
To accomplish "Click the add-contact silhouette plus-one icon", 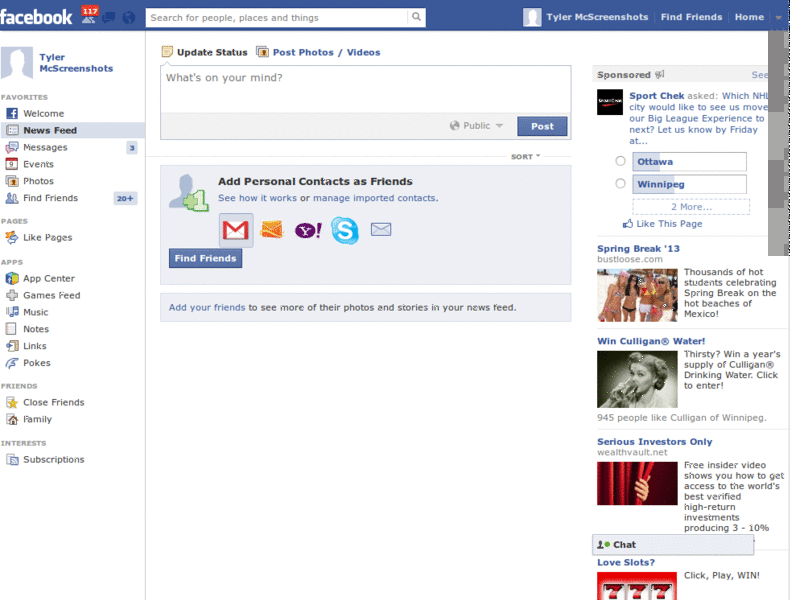I will pyautogui.click(x=188, y=193).
